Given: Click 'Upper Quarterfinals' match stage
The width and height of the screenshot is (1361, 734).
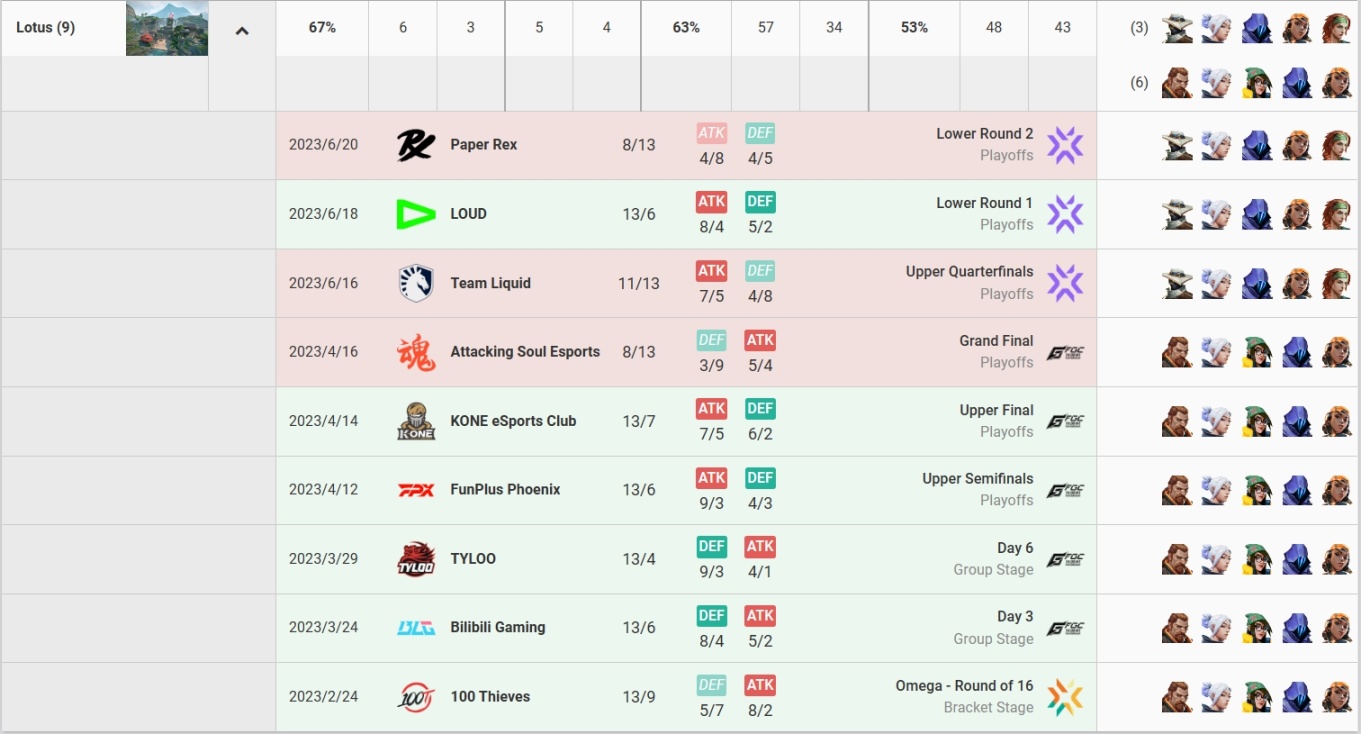Looking at the screenshot, I should pyautogui.click(x=970, y=272).
